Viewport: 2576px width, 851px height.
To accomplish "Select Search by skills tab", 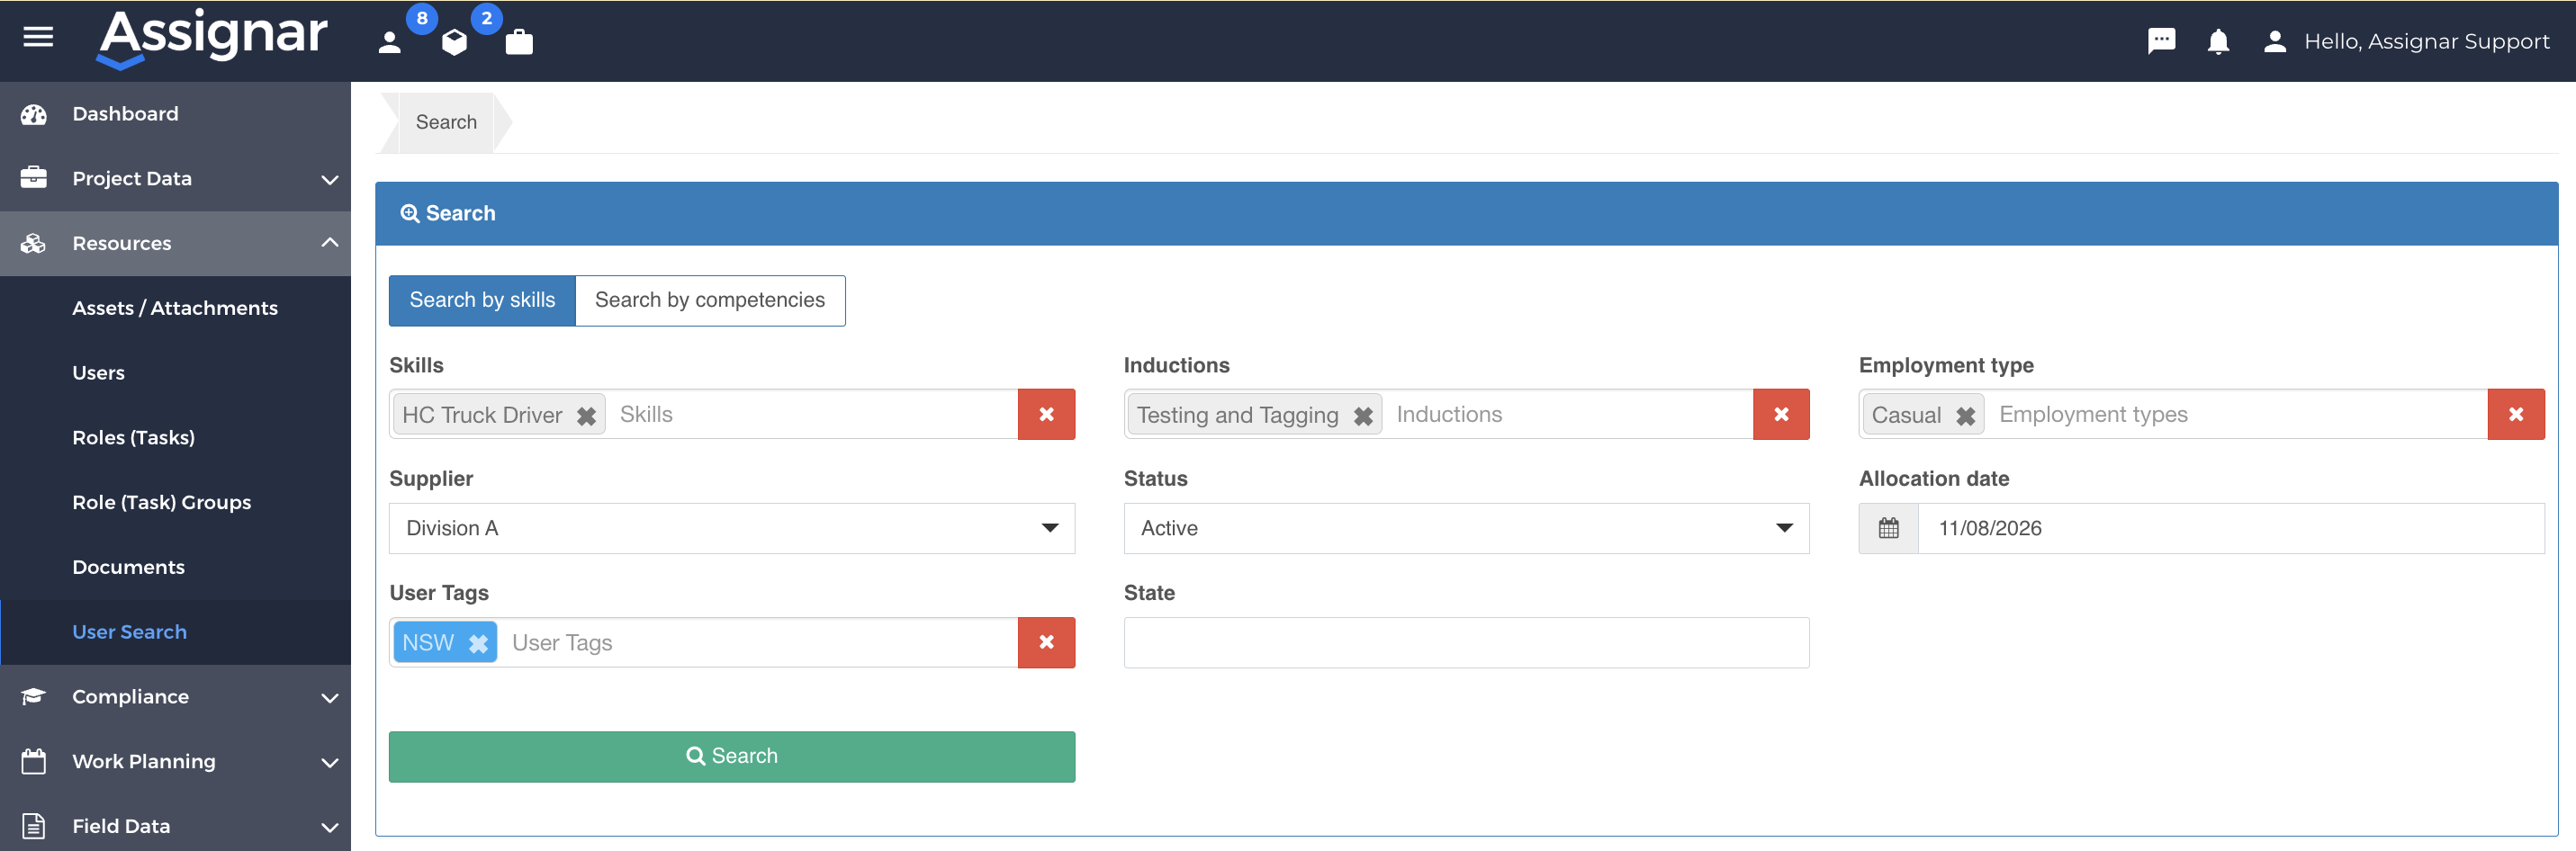I will tap(482, 300).
